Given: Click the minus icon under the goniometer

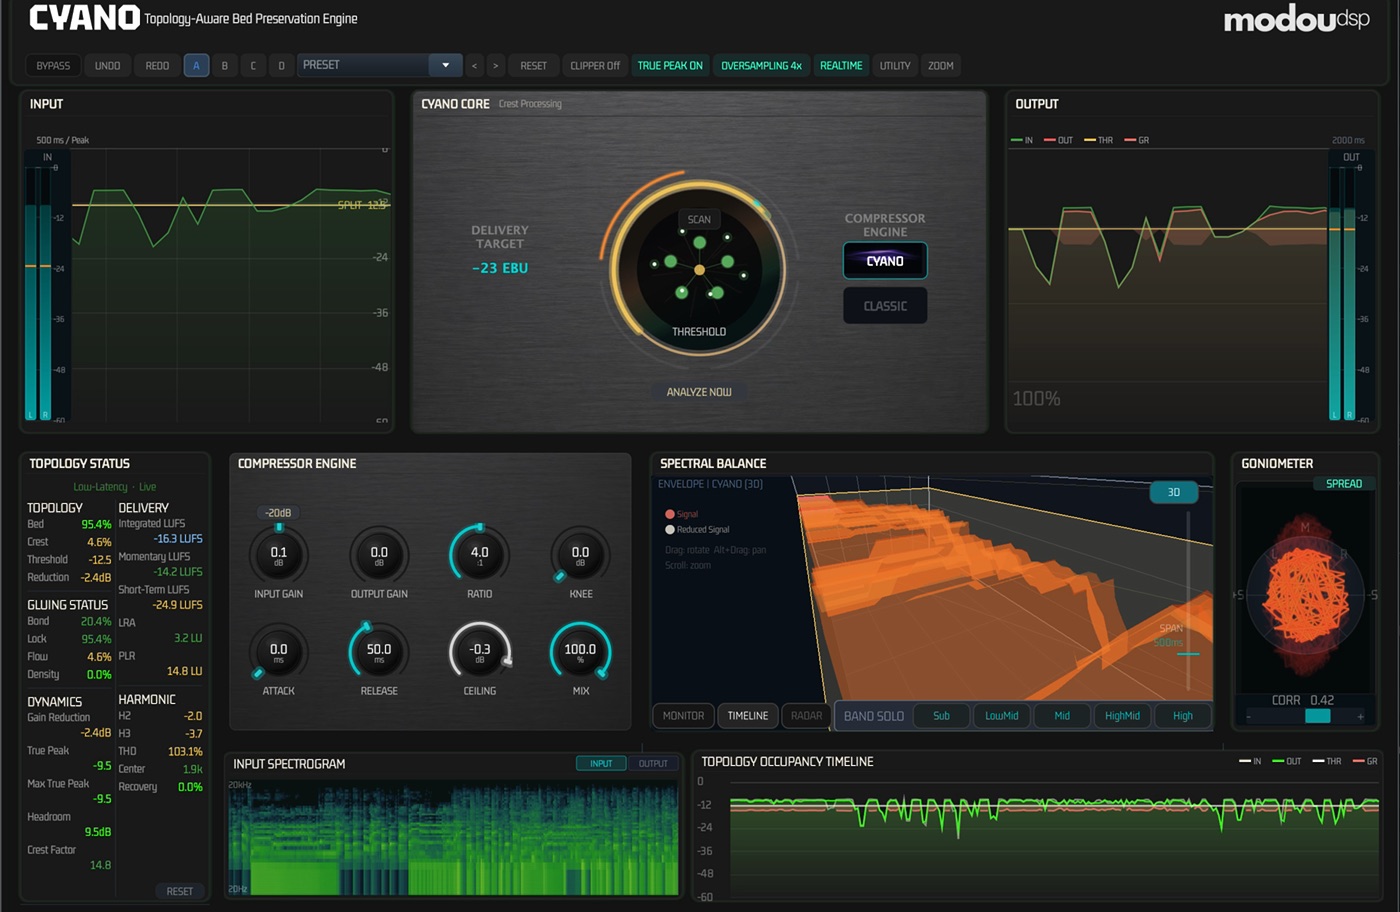Looking at the screenshot, I should [1248, 716].
